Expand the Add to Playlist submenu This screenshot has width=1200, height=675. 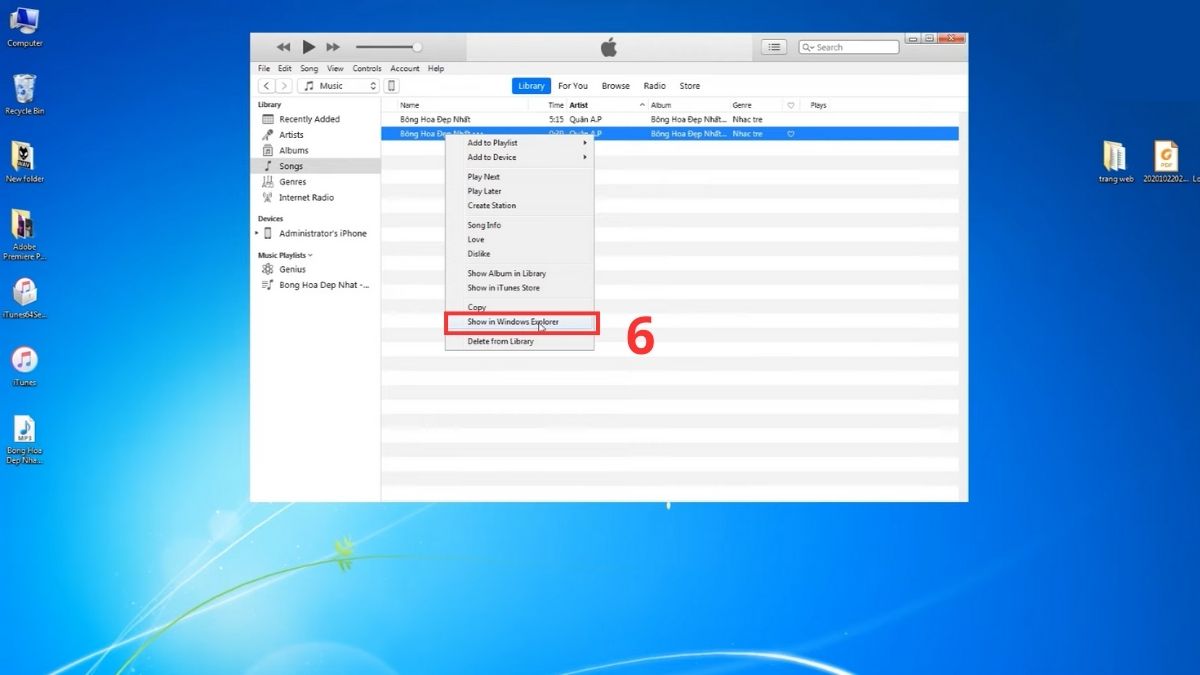coord(520,143)
